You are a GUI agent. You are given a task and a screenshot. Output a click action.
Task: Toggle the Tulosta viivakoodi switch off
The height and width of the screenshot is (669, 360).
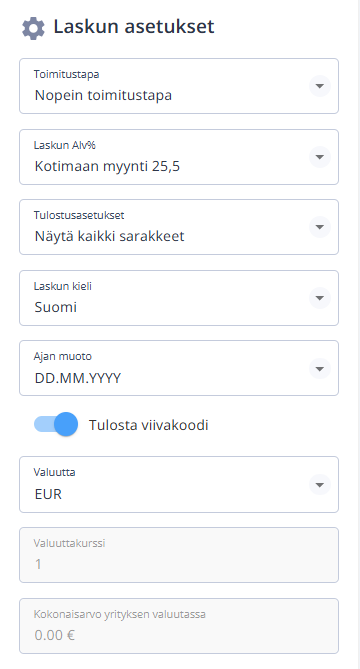(x=56, y=424)
